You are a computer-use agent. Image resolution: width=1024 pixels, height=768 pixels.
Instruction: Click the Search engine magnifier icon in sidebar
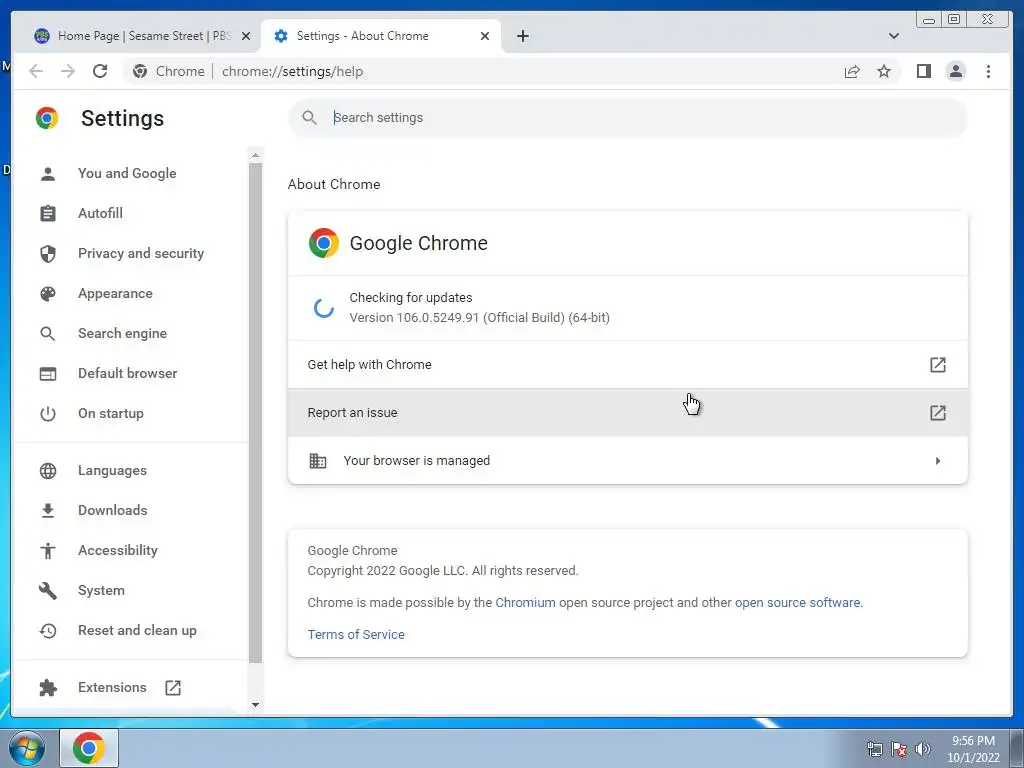48,334
